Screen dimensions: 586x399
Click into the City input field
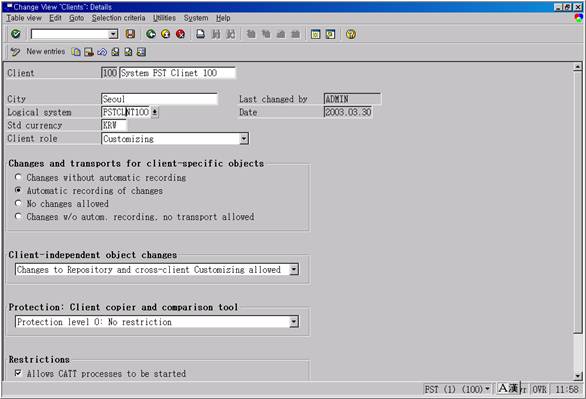pyautogui.click(x=159, y=99)
